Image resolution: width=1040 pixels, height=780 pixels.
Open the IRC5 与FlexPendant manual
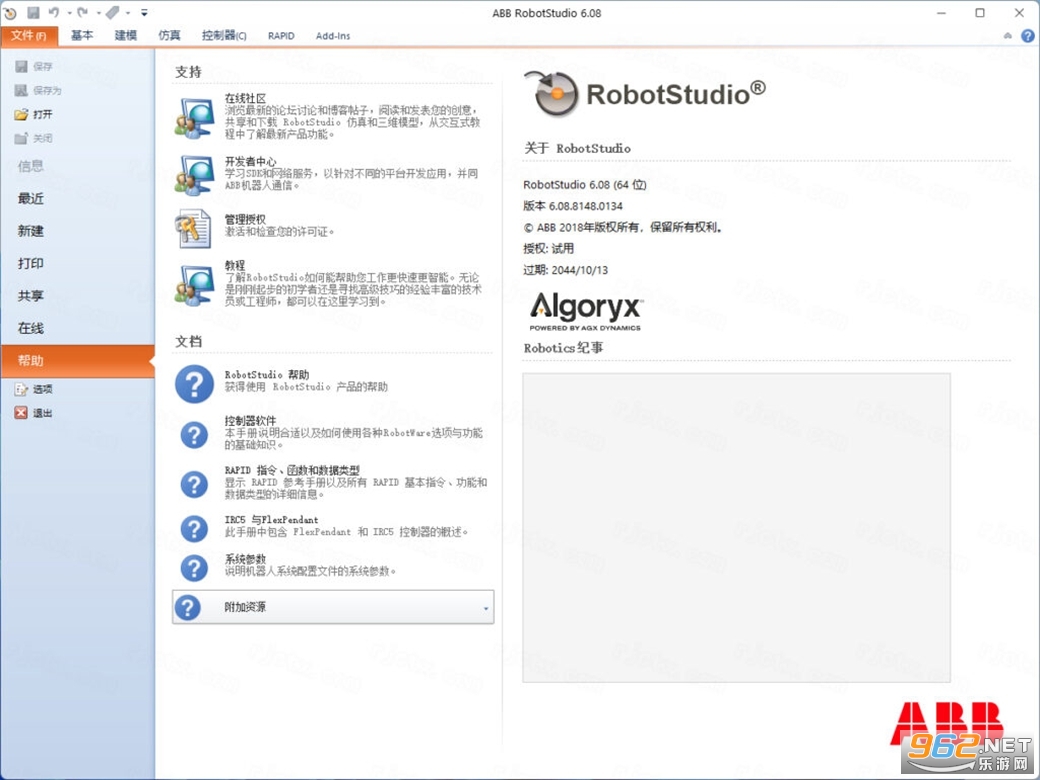click(271, 520)
